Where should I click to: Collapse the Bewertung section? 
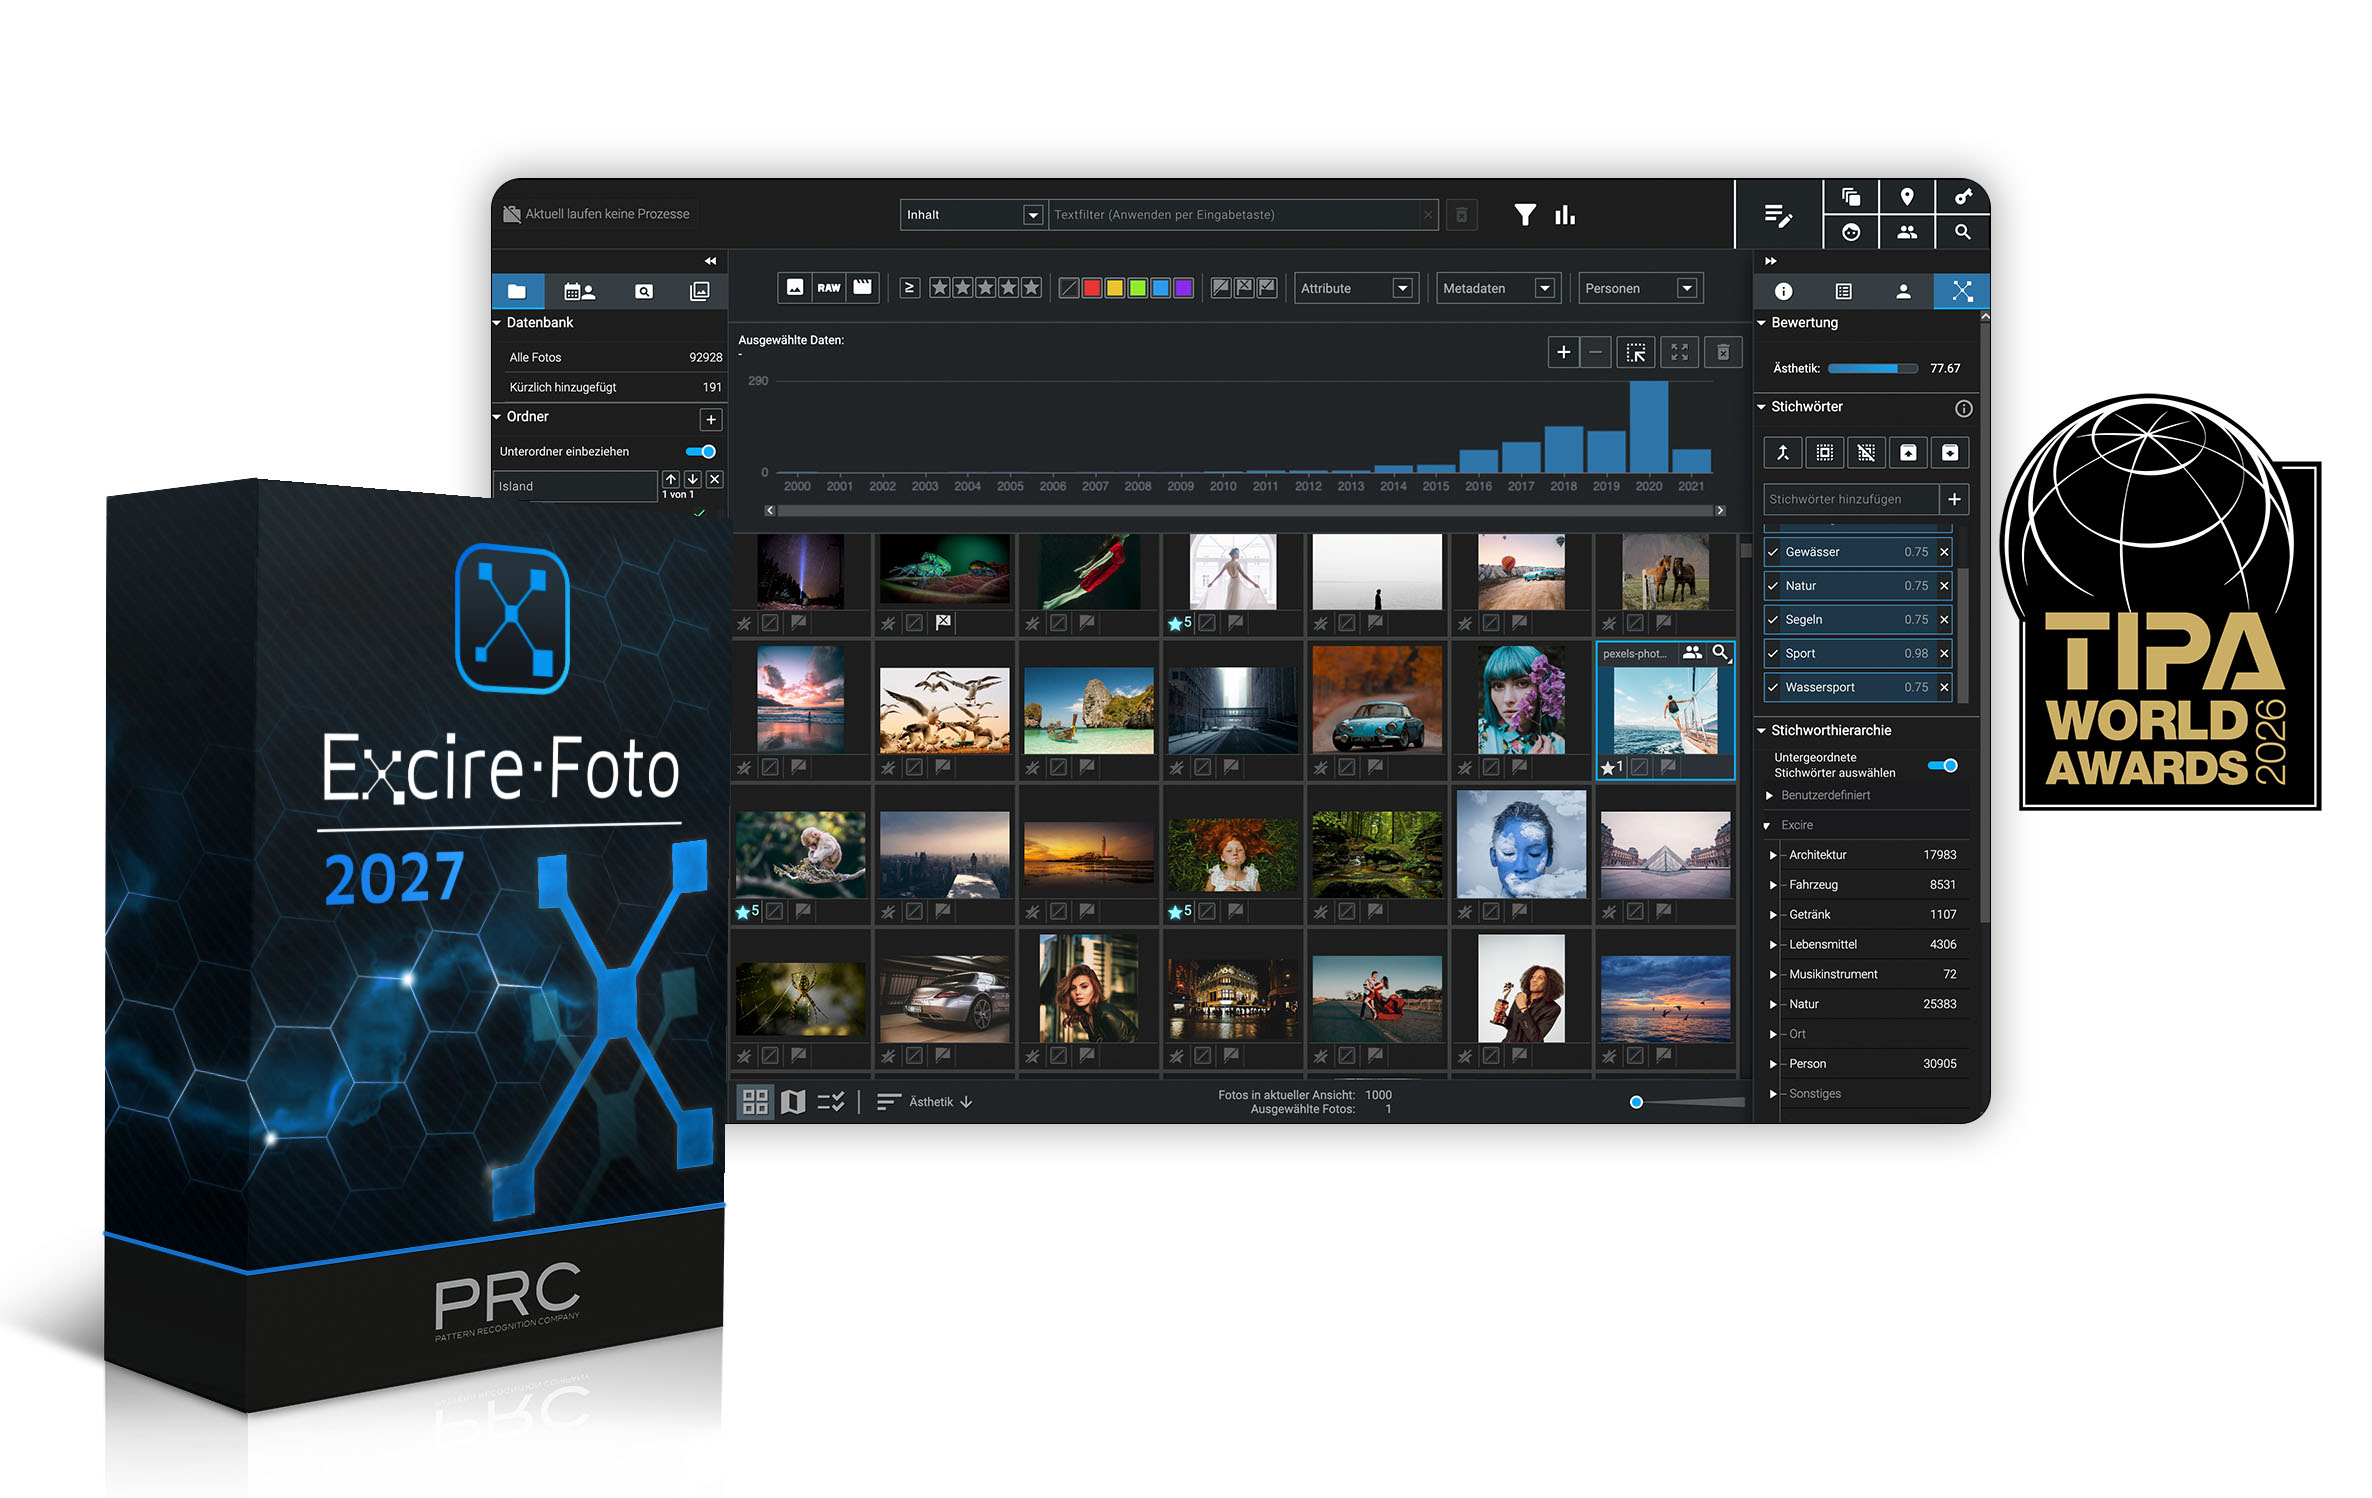click(1762, 323)
